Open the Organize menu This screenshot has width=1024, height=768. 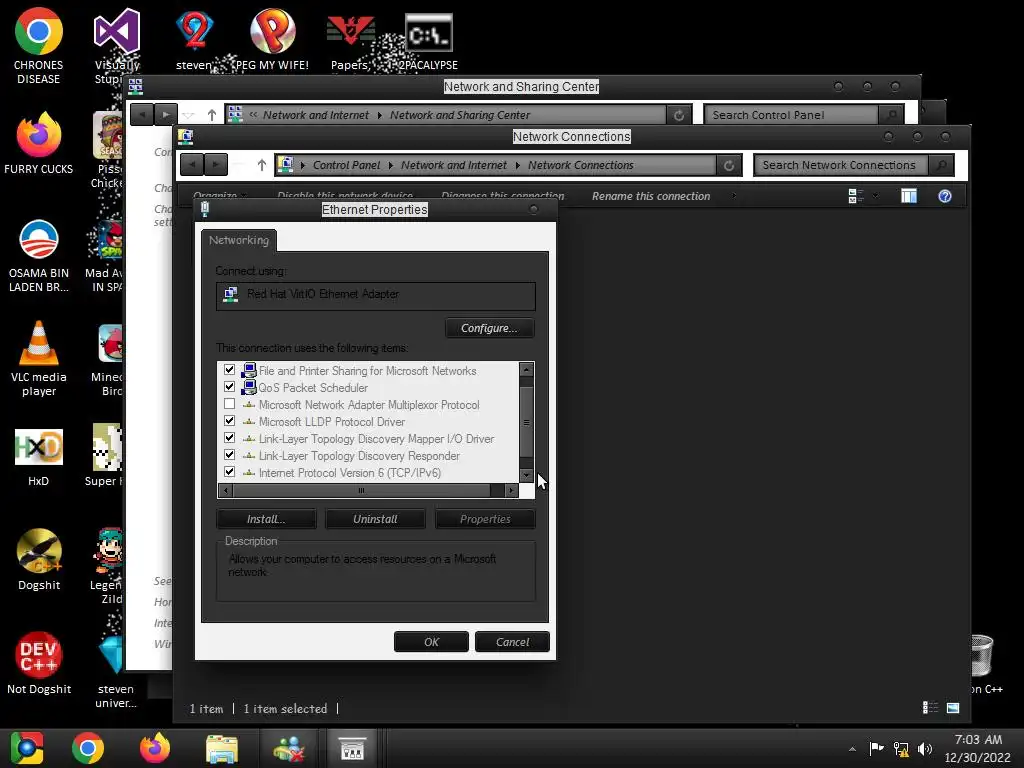[x=220, y=196]
